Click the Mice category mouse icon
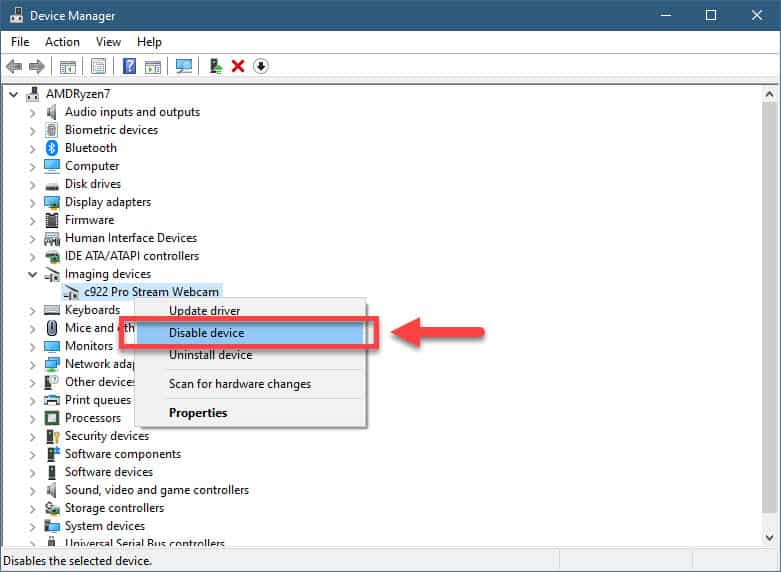Viewport: 781px width, 572px height. coord(52,328)
